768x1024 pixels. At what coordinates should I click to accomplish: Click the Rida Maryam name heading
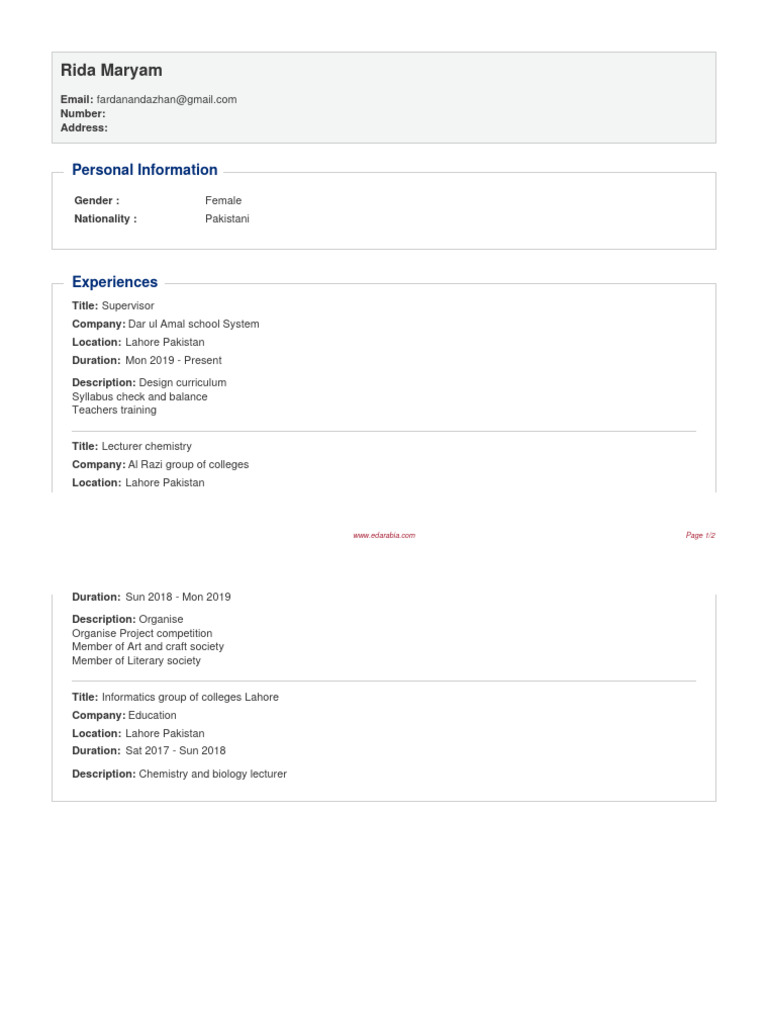(111, 70)
